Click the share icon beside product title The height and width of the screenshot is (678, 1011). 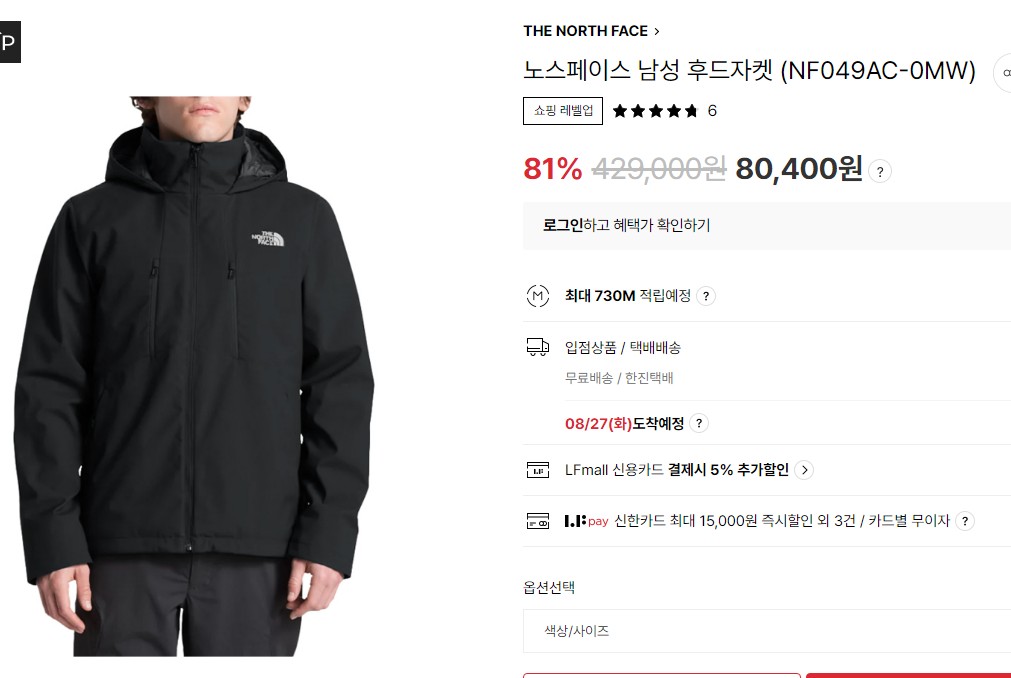[1005, 73]
